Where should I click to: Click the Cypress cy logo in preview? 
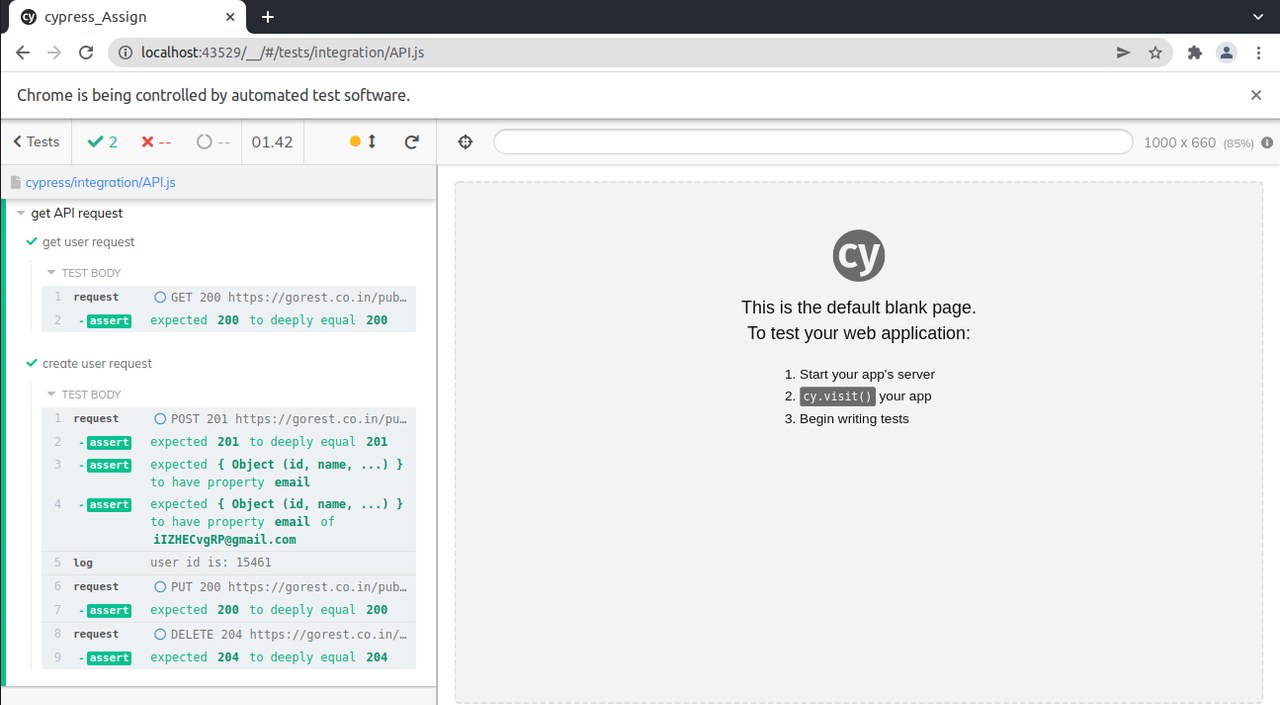point(859,254)
